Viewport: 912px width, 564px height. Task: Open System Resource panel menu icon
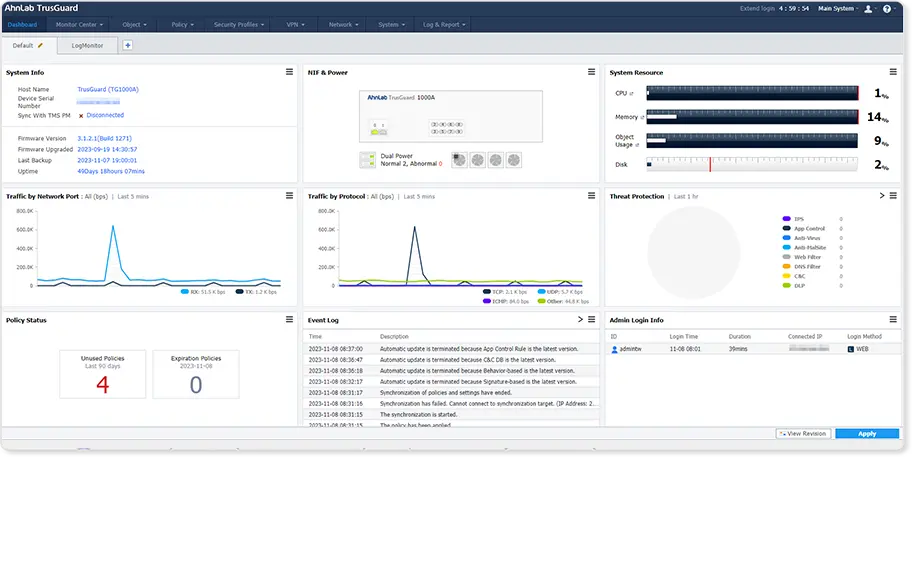pyautogui.click(x=893, y=72)
